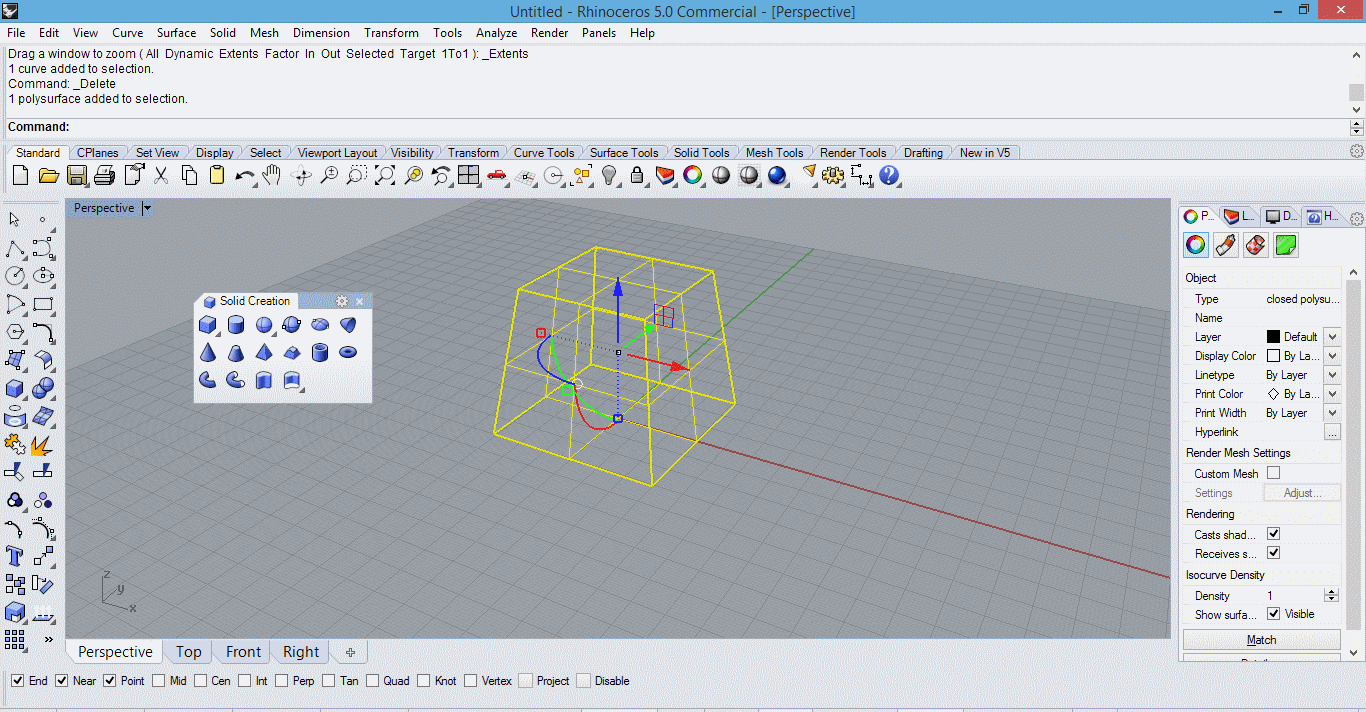Open the Print Width dropdown
1366x712 pixels.
click(x=1332, y=413)
